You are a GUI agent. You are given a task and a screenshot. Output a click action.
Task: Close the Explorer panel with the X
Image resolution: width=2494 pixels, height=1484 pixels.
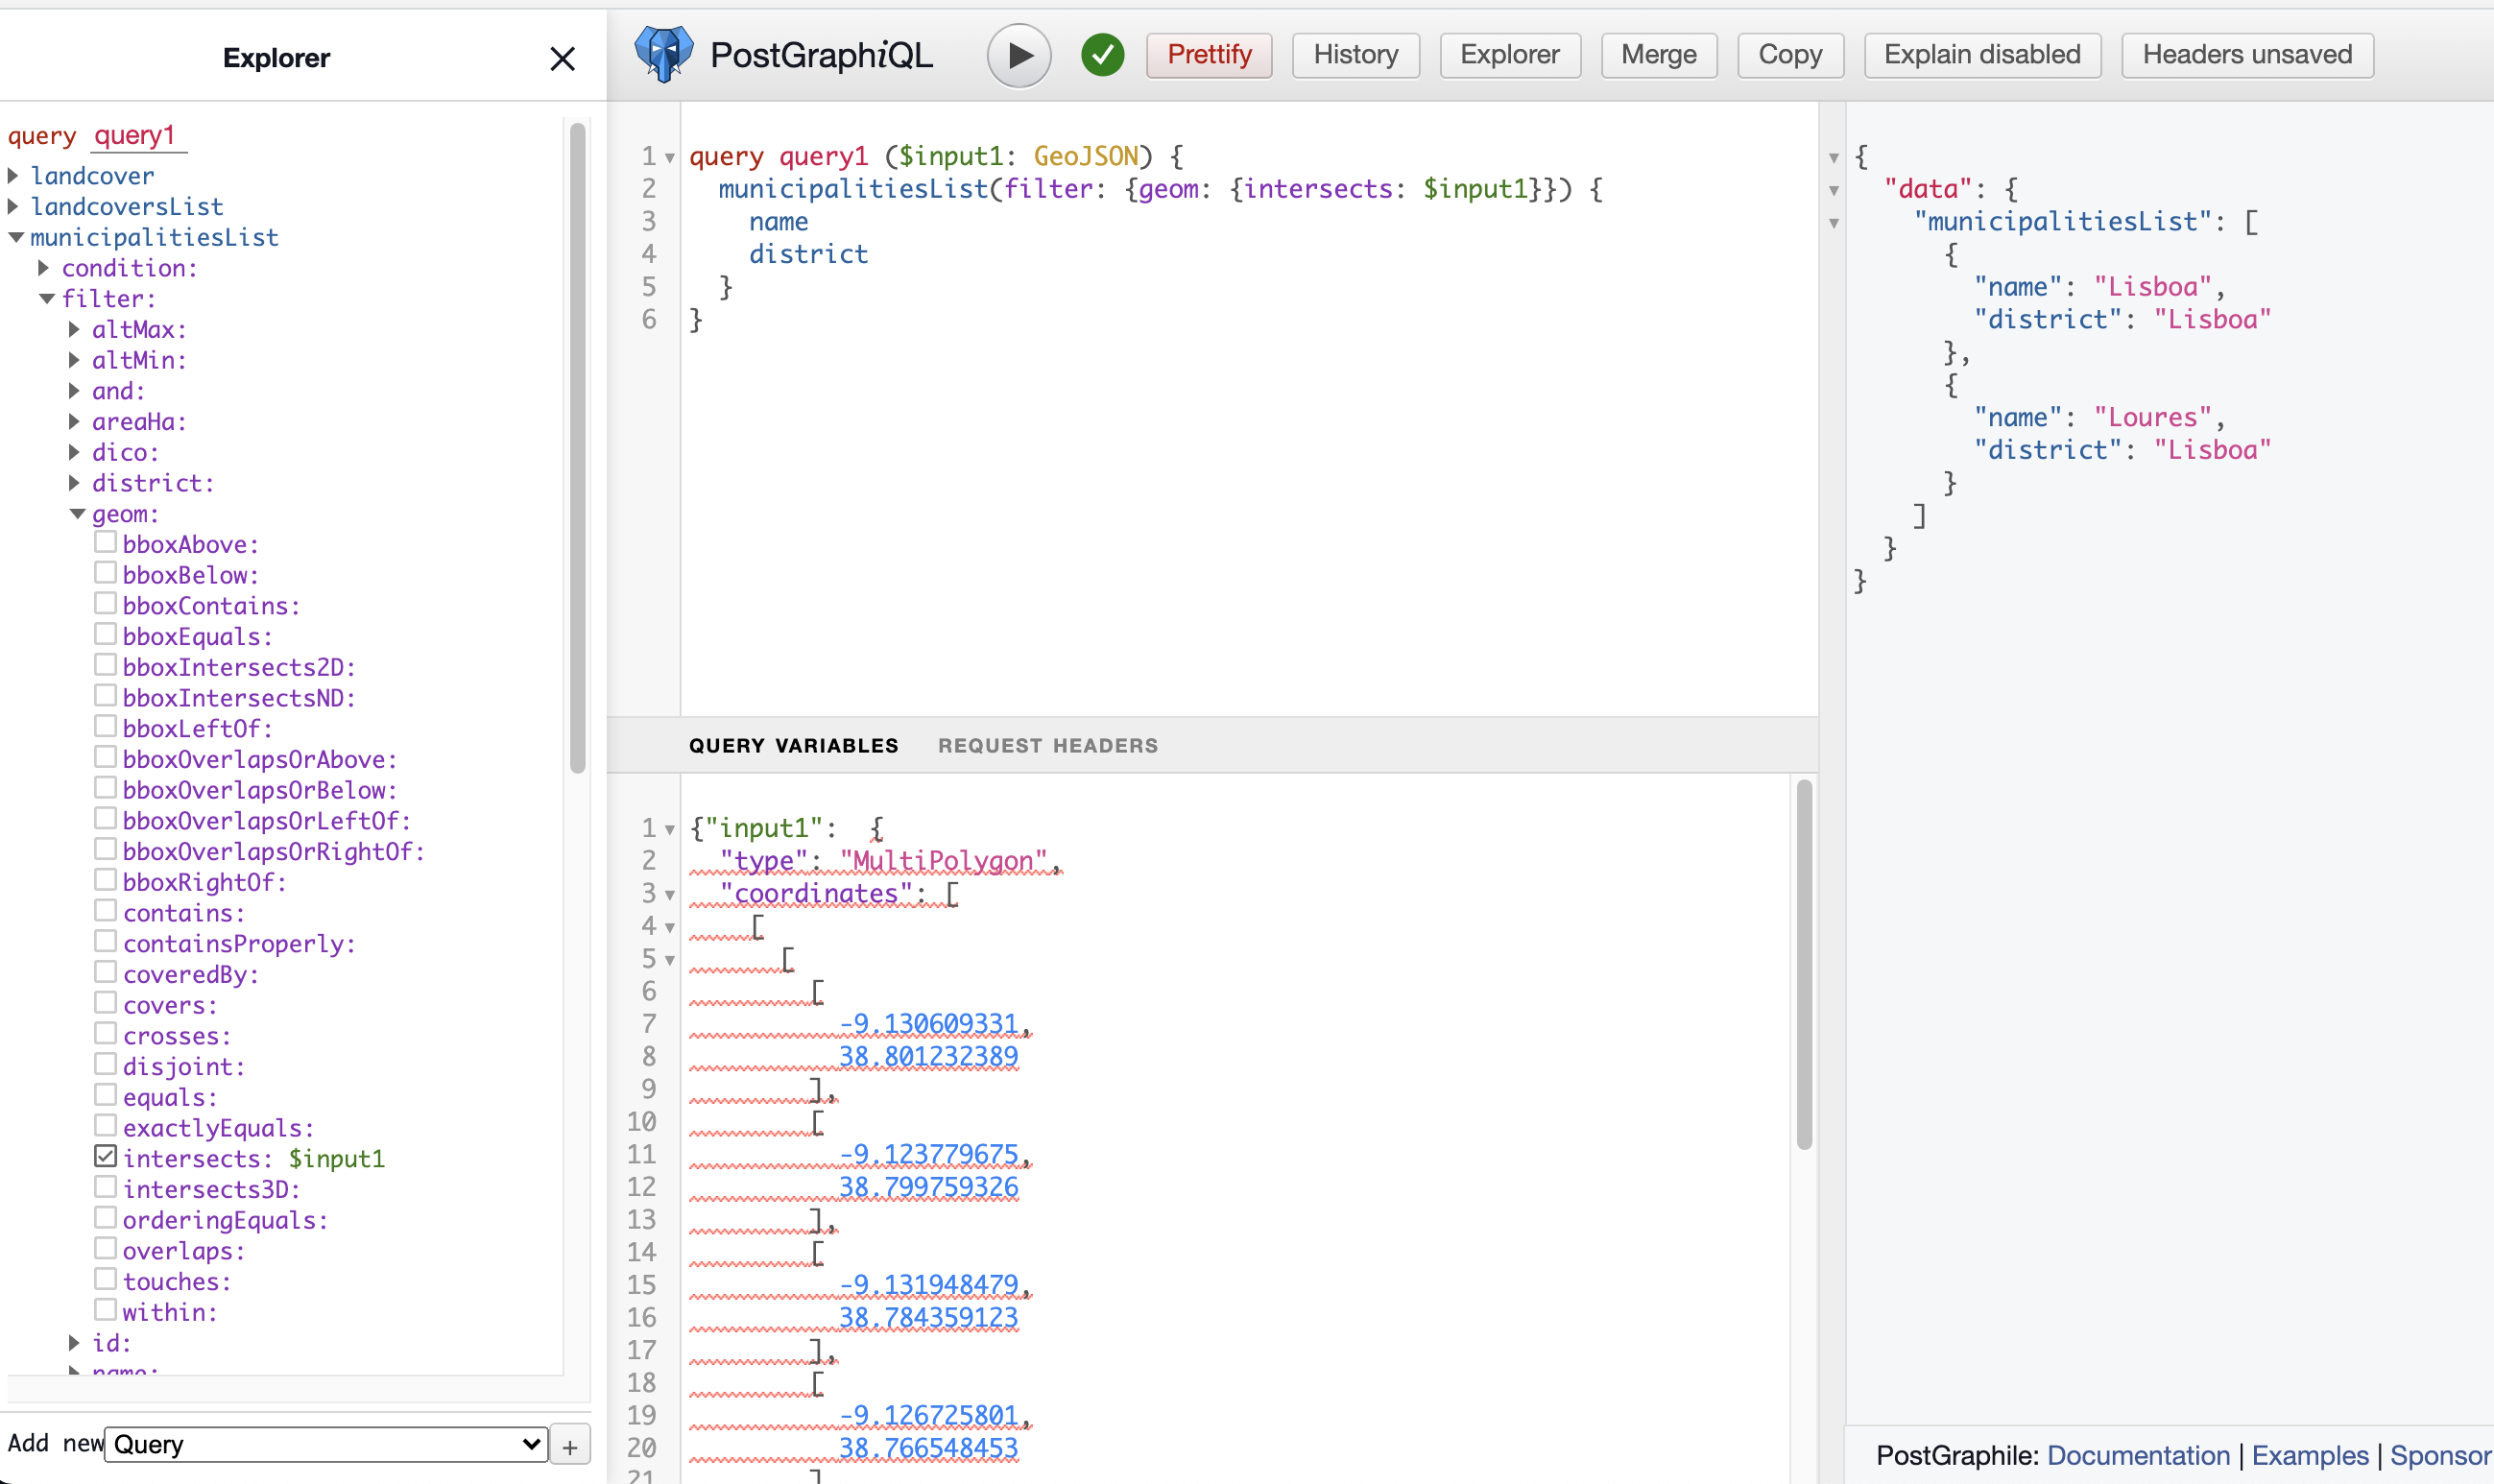click(562, 59)
